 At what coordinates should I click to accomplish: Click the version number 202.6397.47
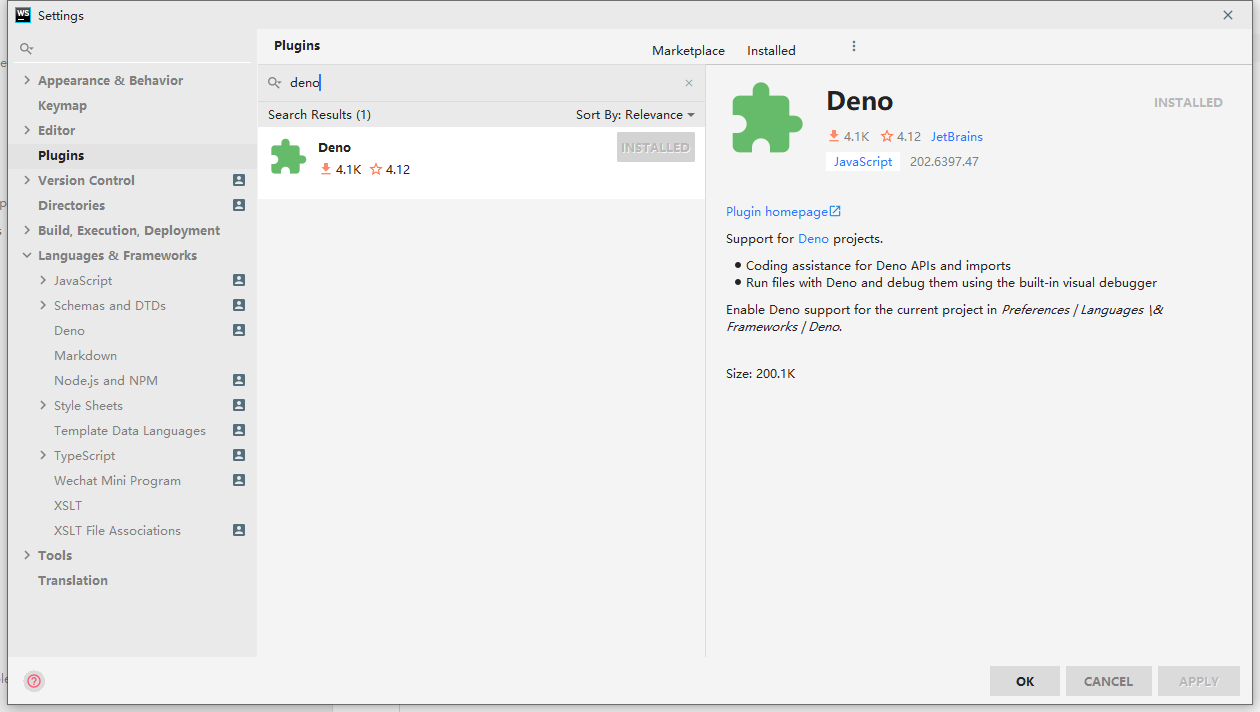(x=944, y=161)
